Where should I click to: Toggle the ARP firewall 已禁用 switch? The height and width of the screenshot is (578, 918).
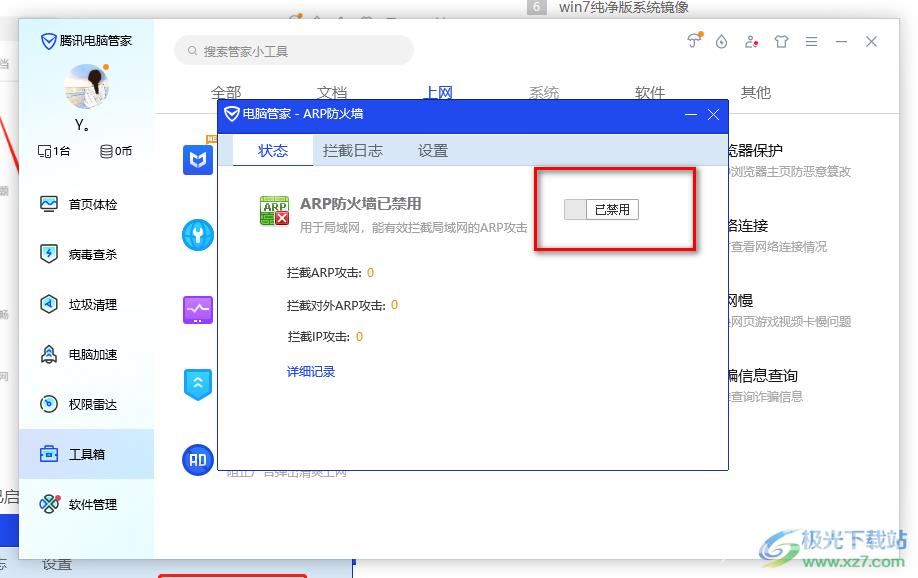coord(601,210)
